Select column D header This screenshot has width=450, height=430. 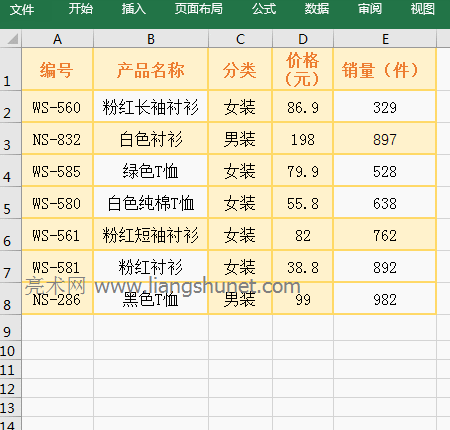tap(303, 39)
